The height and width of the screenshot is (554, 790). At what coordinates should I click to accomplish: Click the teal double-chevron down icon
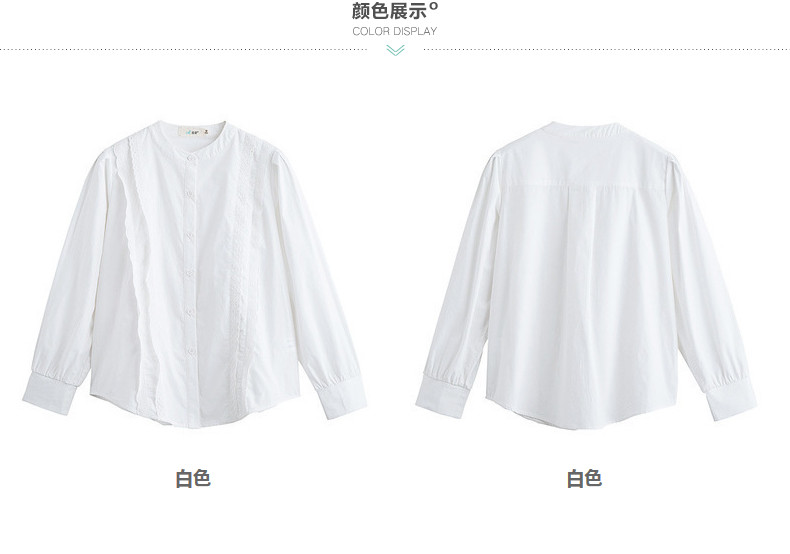396,50
